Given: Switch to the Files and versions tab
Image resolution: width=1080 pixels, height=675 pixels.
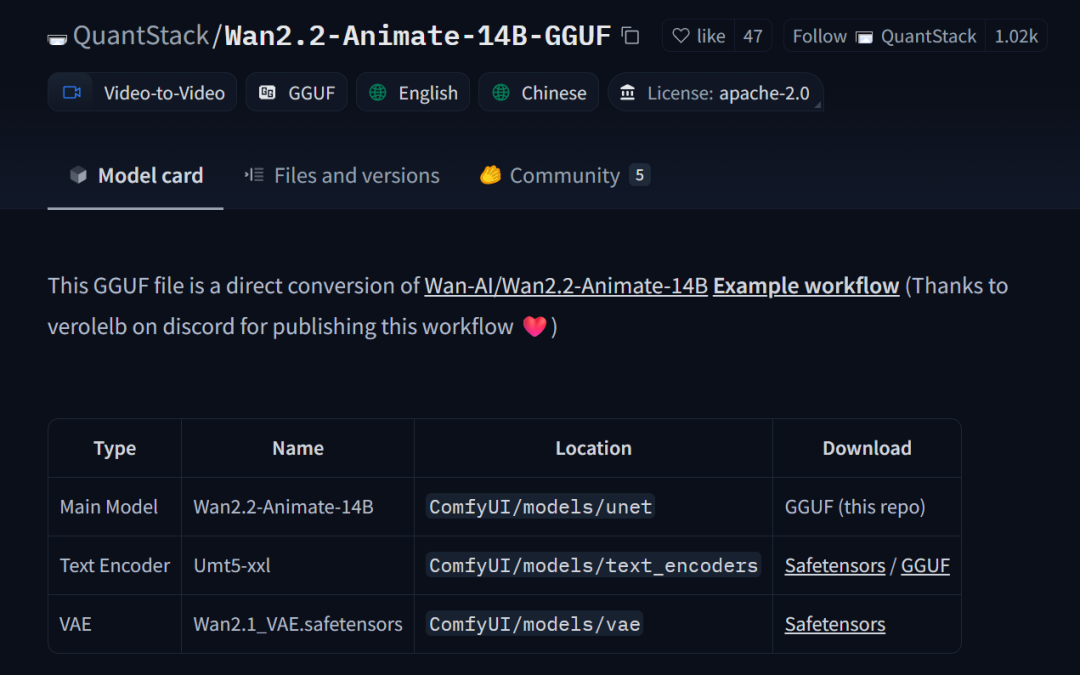Looking at the screenshot, I should pos(342,176).
